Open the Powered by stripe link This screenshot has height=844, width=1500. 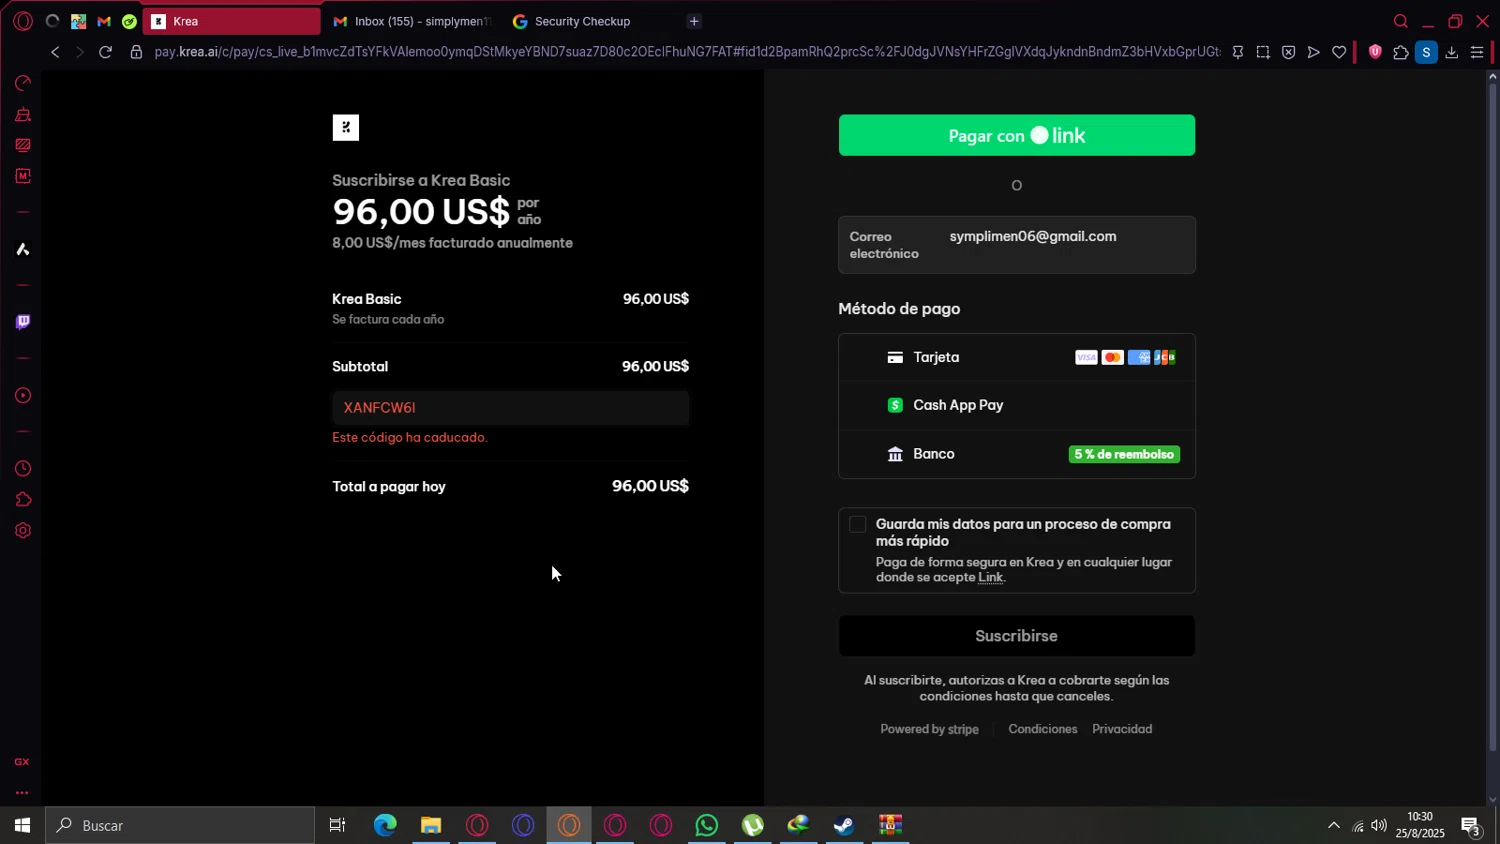coord(929,729)
